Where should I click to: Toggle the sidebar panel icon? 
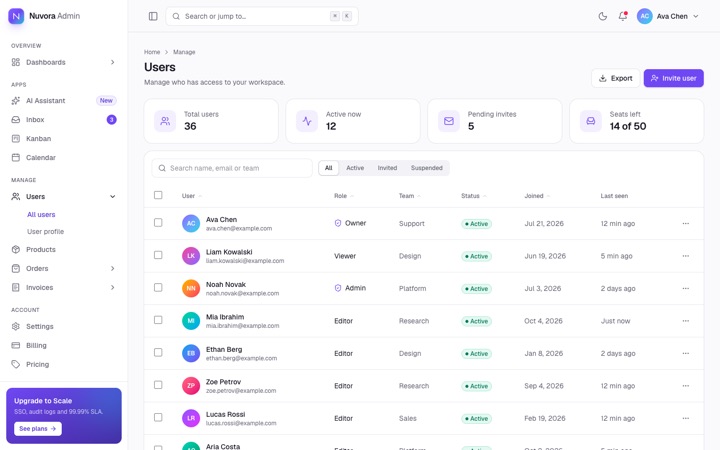(x=153, y=16)
